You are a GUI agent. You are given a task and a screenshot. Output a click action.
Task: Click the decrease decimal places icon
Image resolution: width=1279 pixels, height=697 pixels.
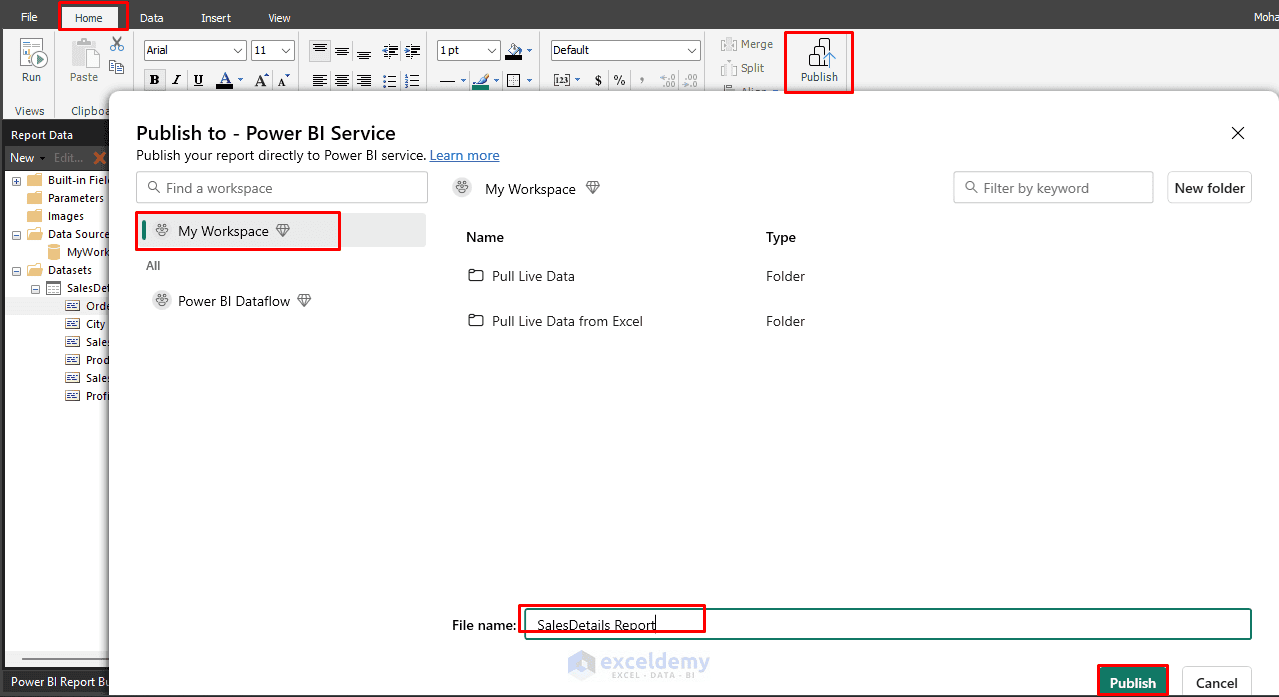690,80
